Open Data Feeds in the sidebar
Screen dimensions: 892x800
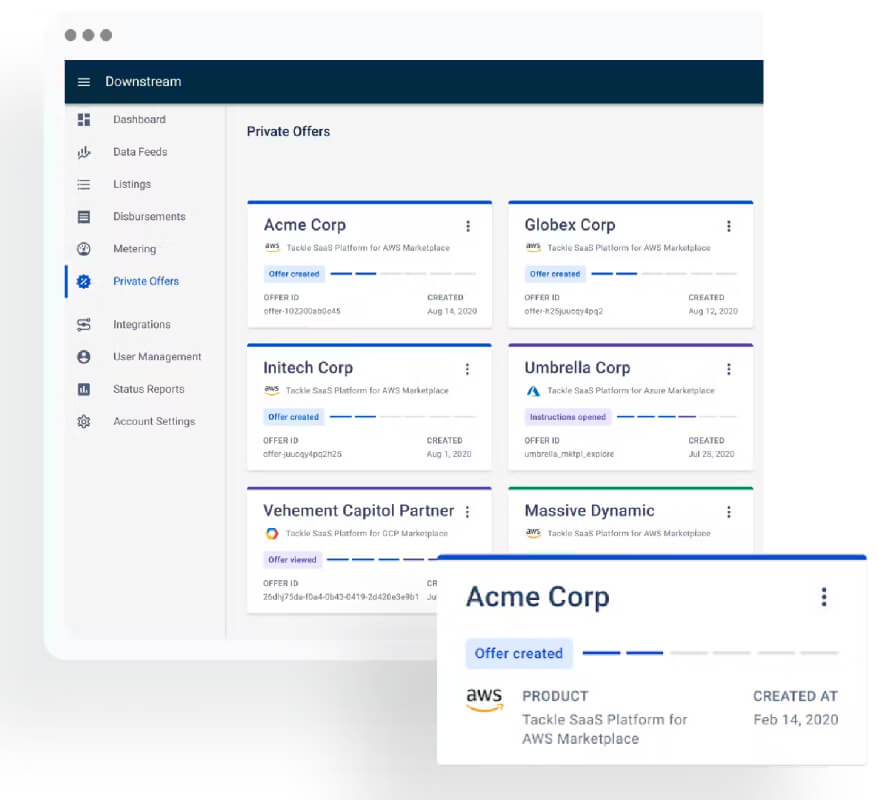[x=140, y=152]
